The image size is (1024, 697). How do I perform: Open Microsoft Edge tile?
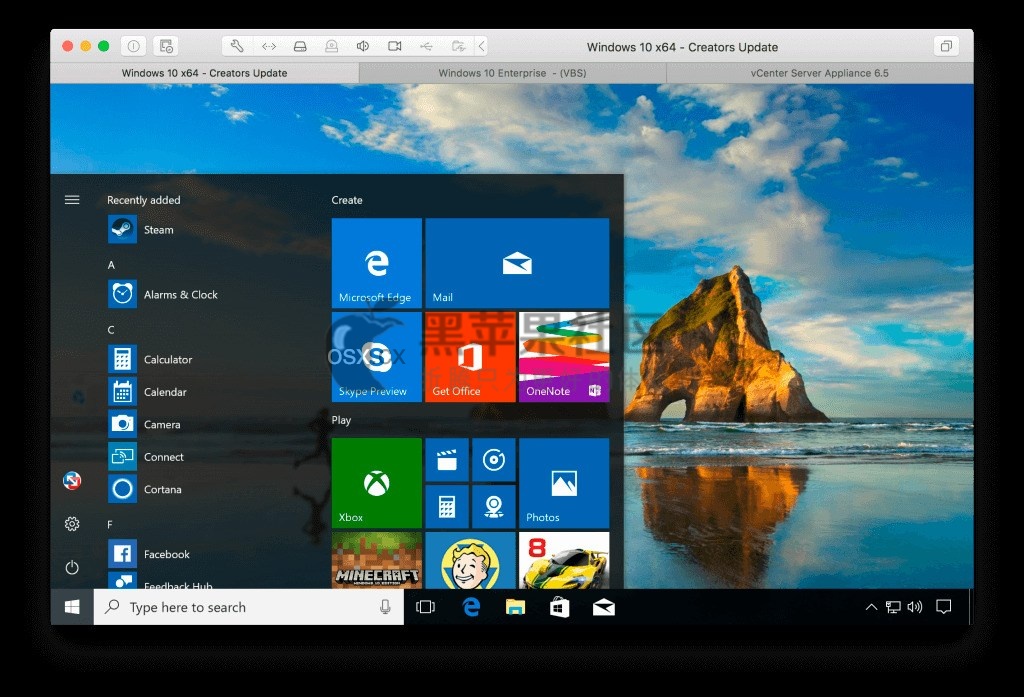(377, 263)
